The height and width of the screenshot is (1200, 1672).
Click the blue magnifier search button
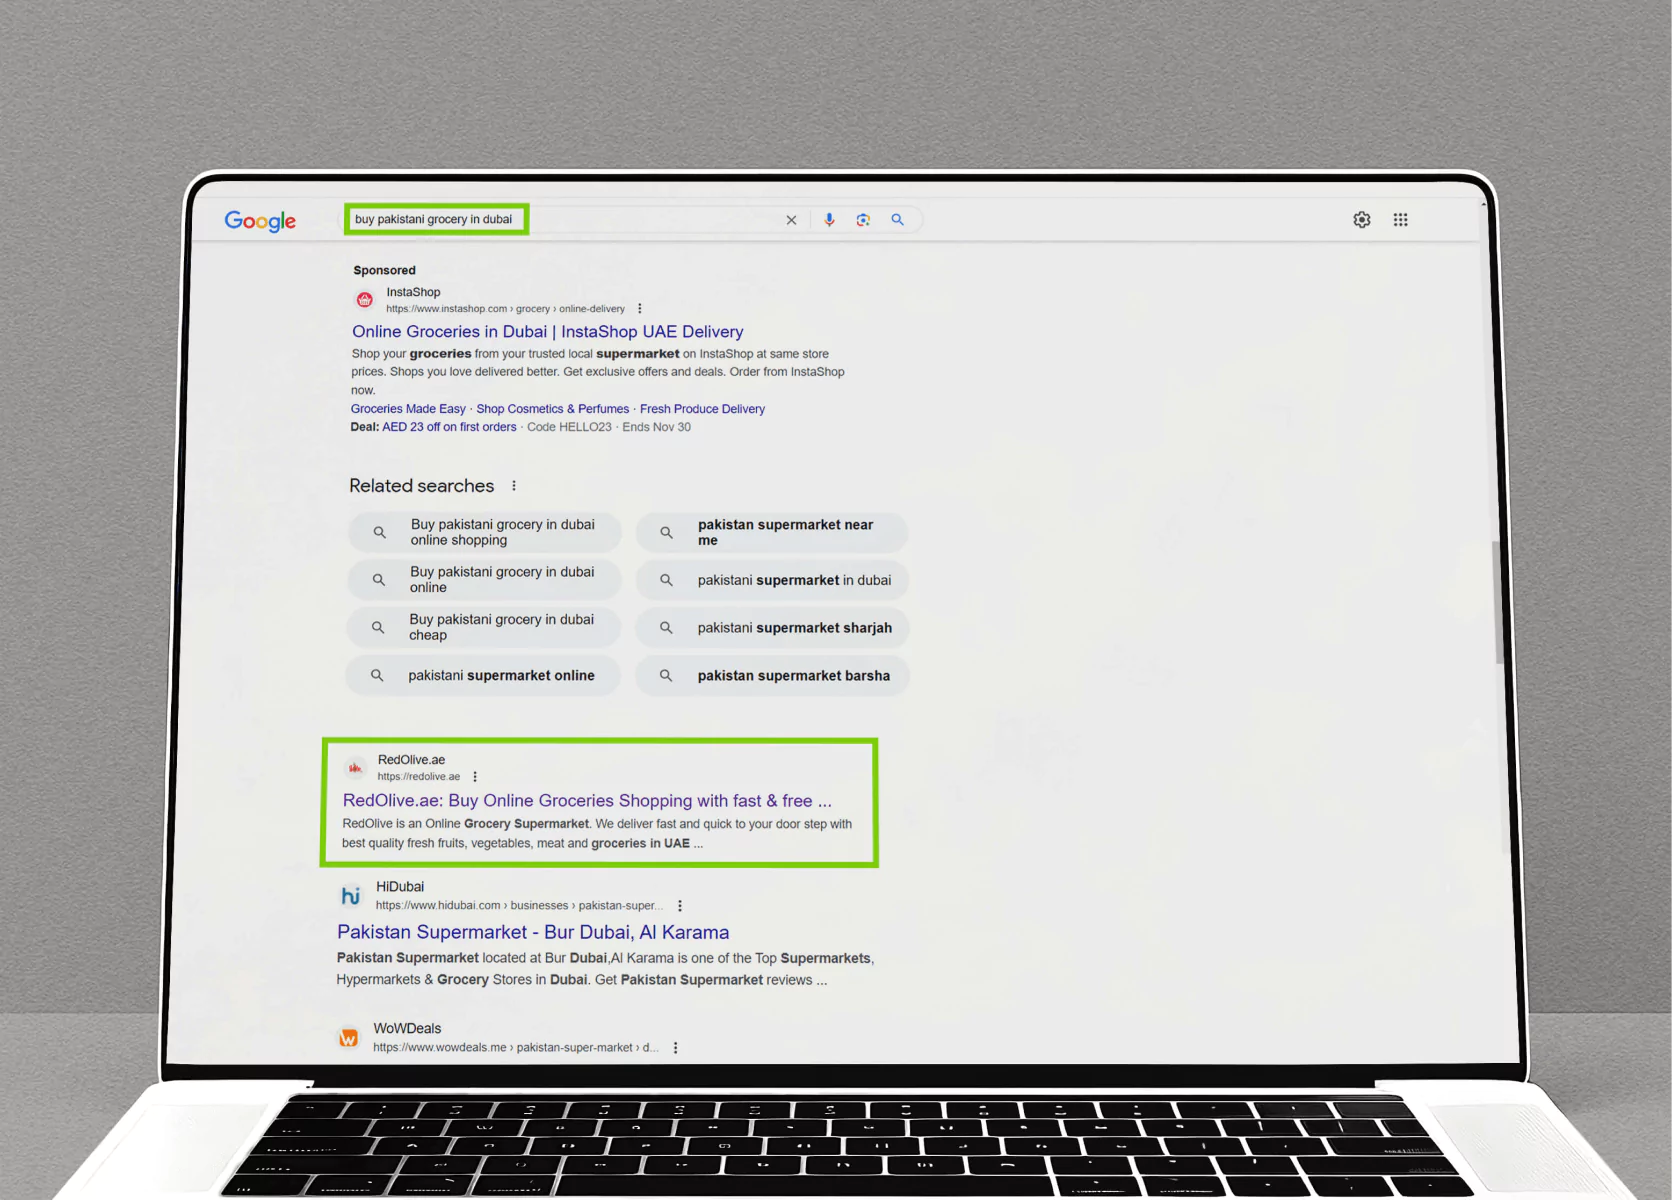[x=897, y=220]
